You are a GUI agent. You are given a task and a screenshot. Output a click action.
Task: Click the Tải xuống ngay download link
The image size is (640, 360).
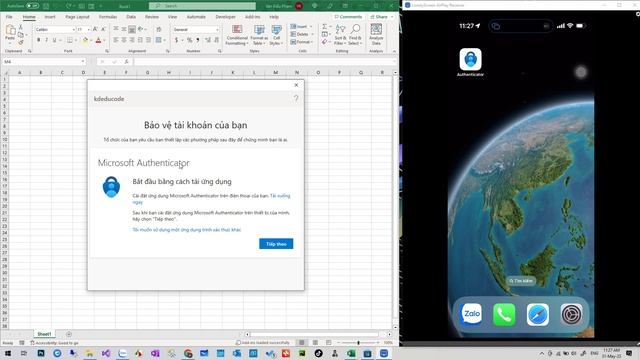tap(280, 196)
